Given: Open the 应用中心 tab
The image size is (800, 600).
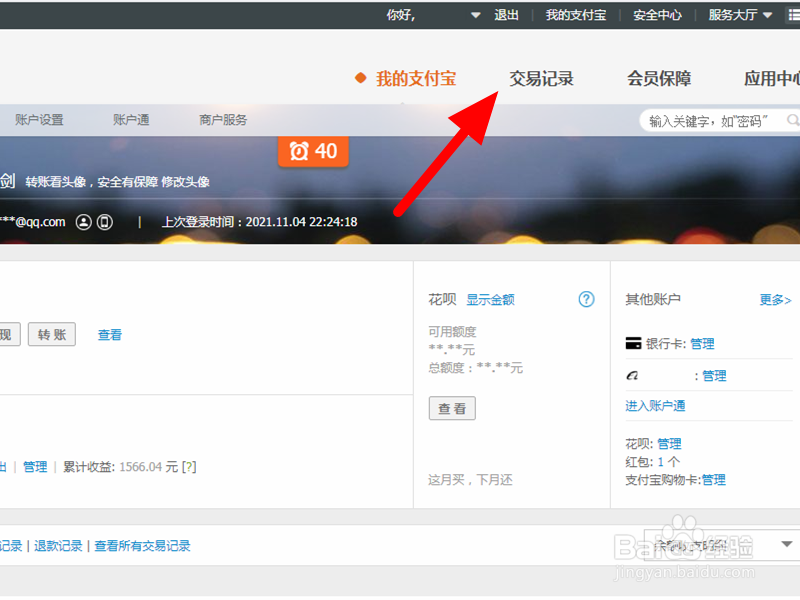Looking at the screenshot, I should (x=772, y=79).
